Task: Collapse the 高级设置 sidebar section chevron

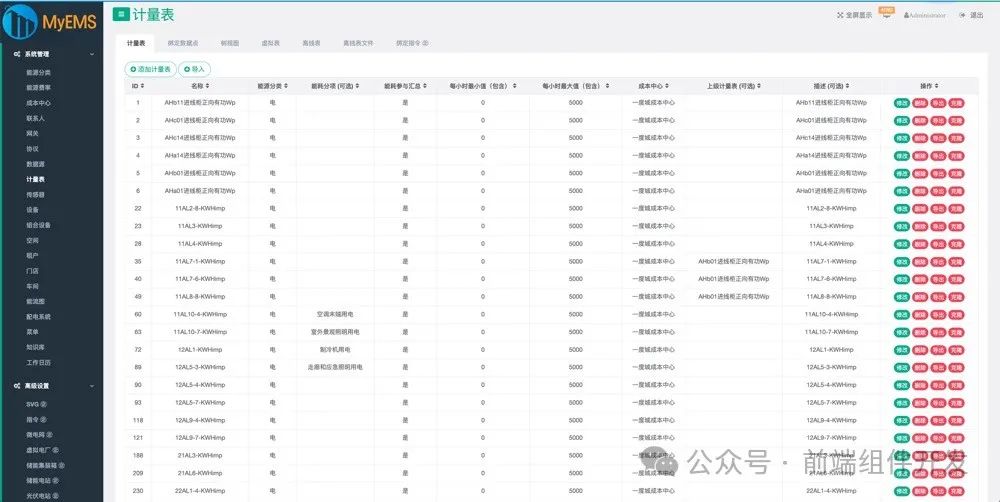Action: pyautogui.click(x=92, y=386)
